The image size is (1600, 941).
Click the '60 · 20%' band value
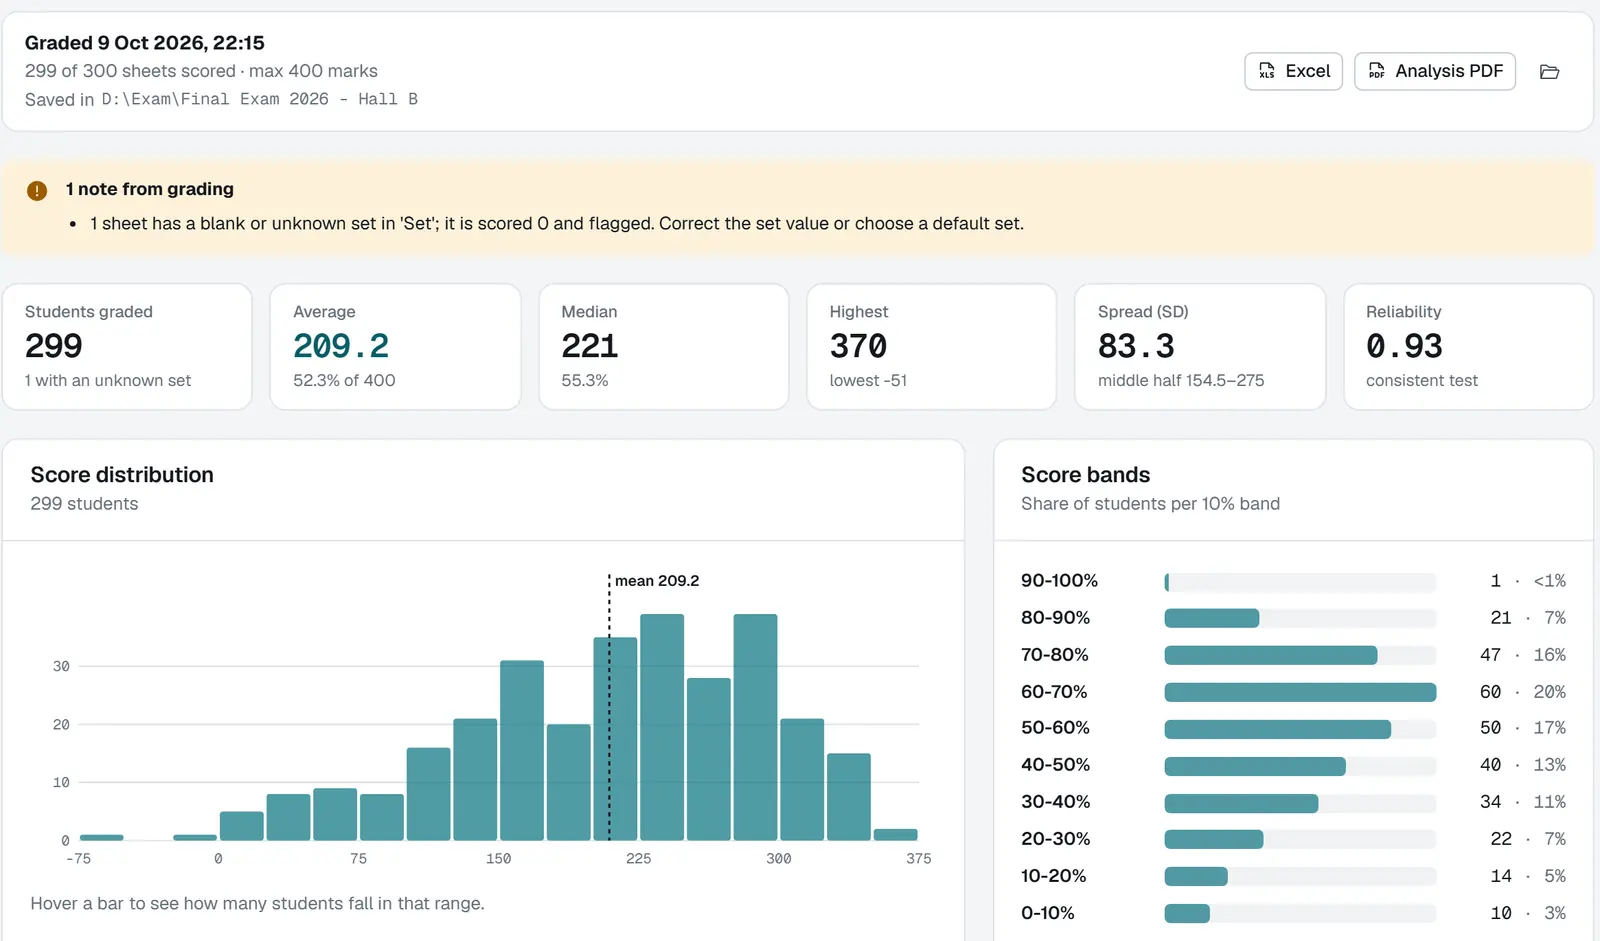click(x=1523, y=692)
